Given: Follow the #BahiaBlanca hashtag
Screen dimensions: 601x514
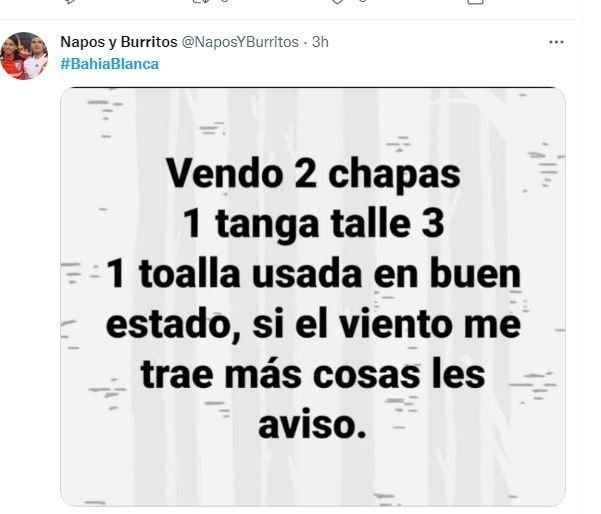Looking at the screenshot, I should click(110, 64).
